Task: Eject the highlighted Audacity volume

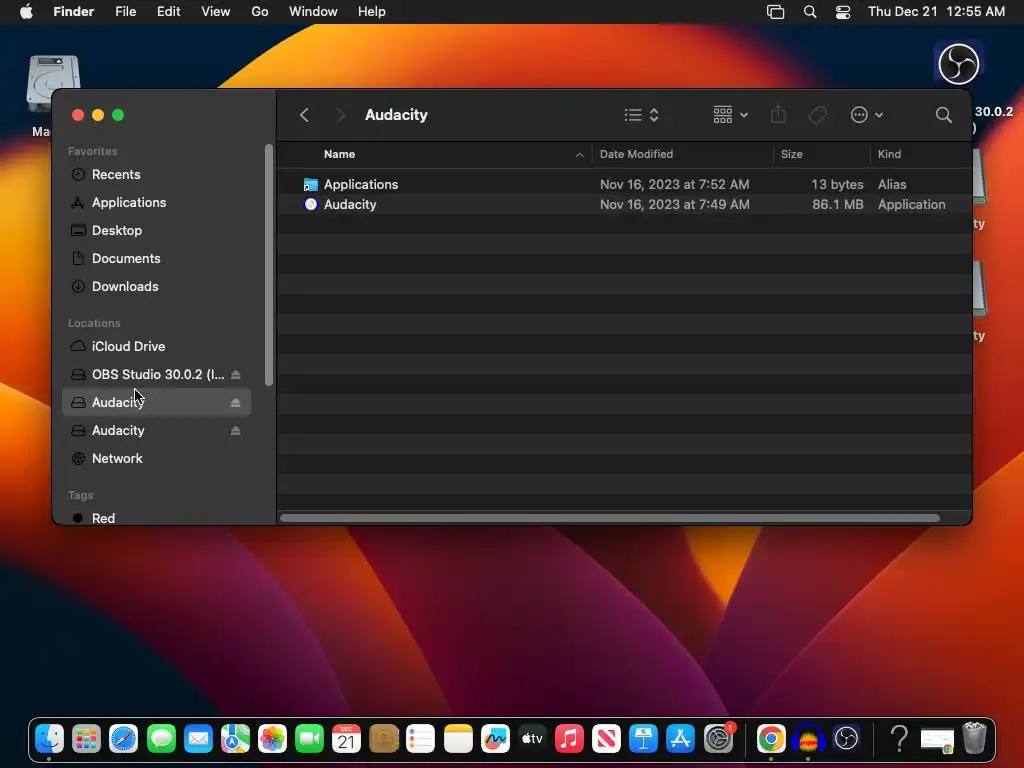Action: (x=236, y=403)
